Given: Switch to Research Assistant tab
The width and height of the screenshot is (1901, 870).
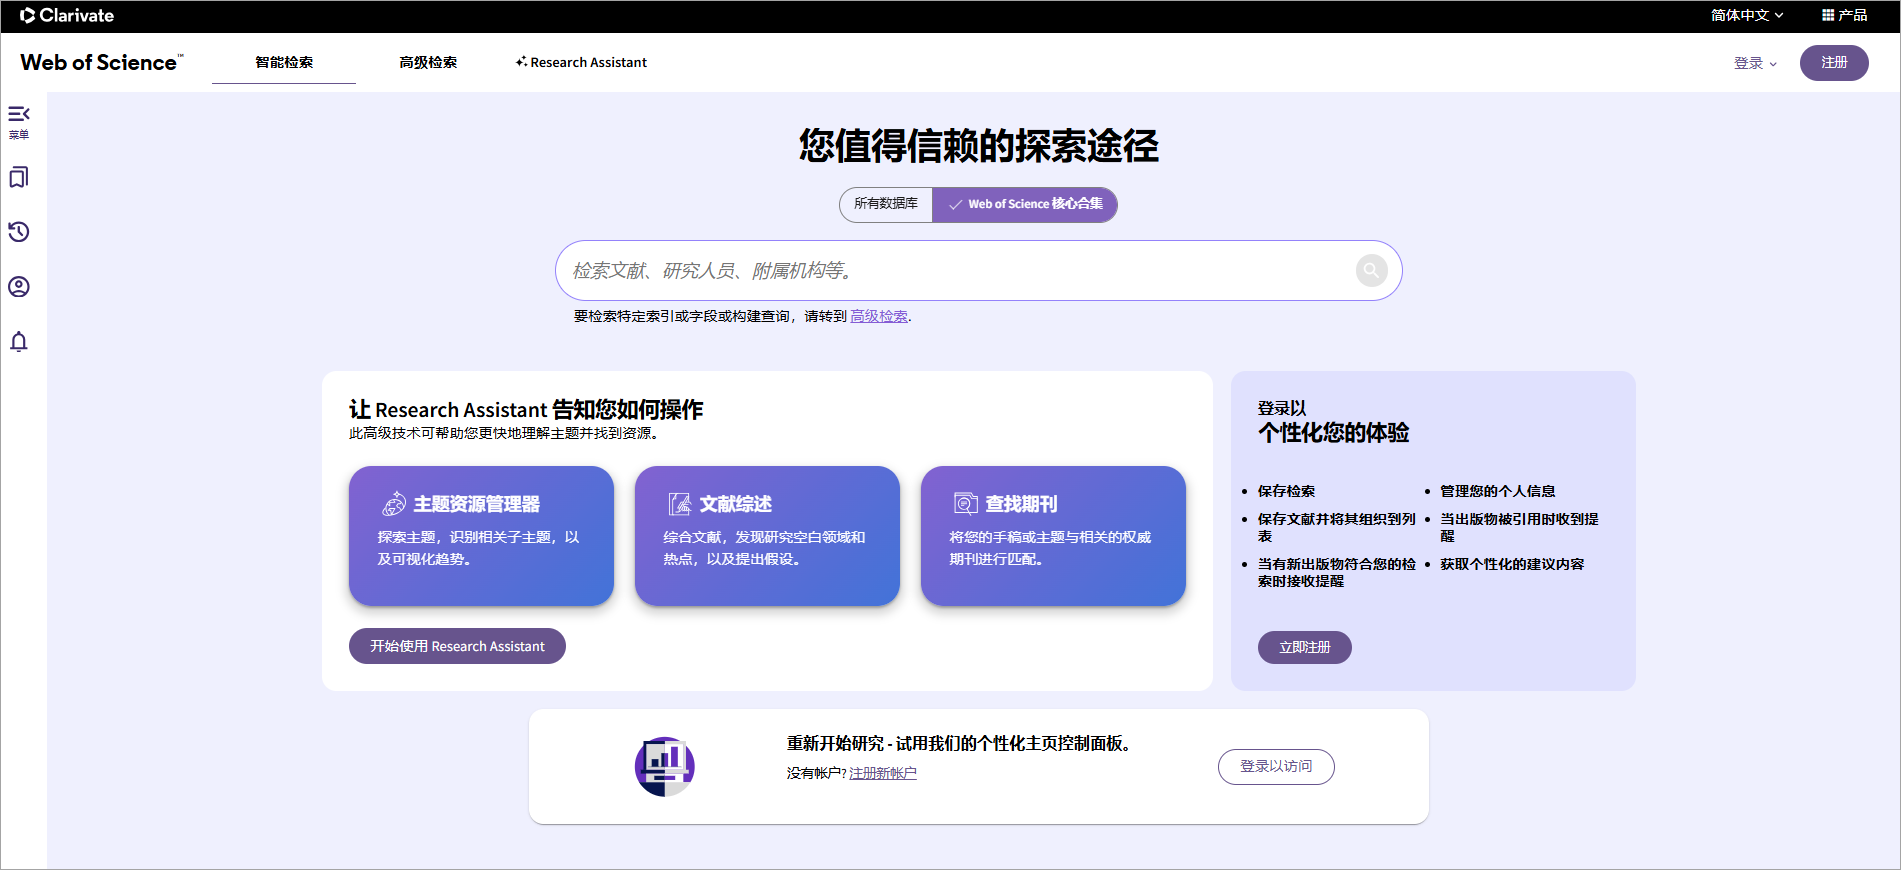Looking at the screenshot, I should (581, 62).
